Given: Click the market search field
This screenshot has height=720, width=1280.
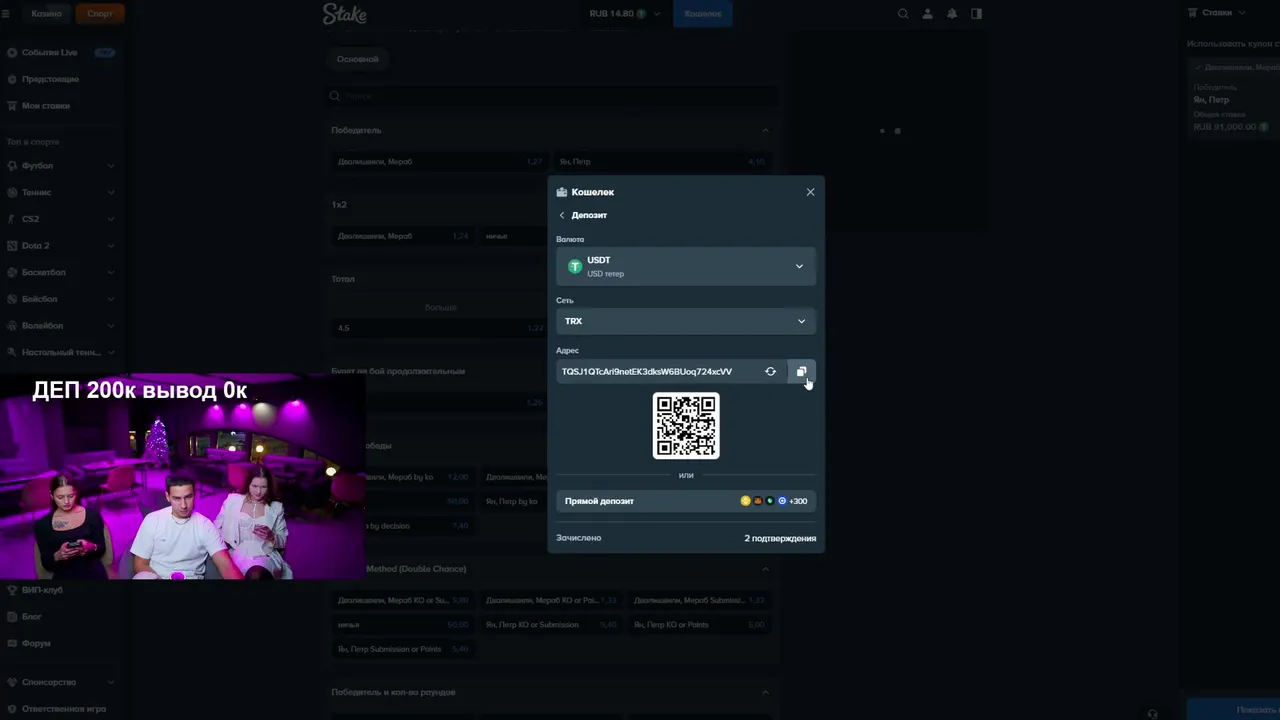Looking at the screenshot, I should [x=553, y=96].
